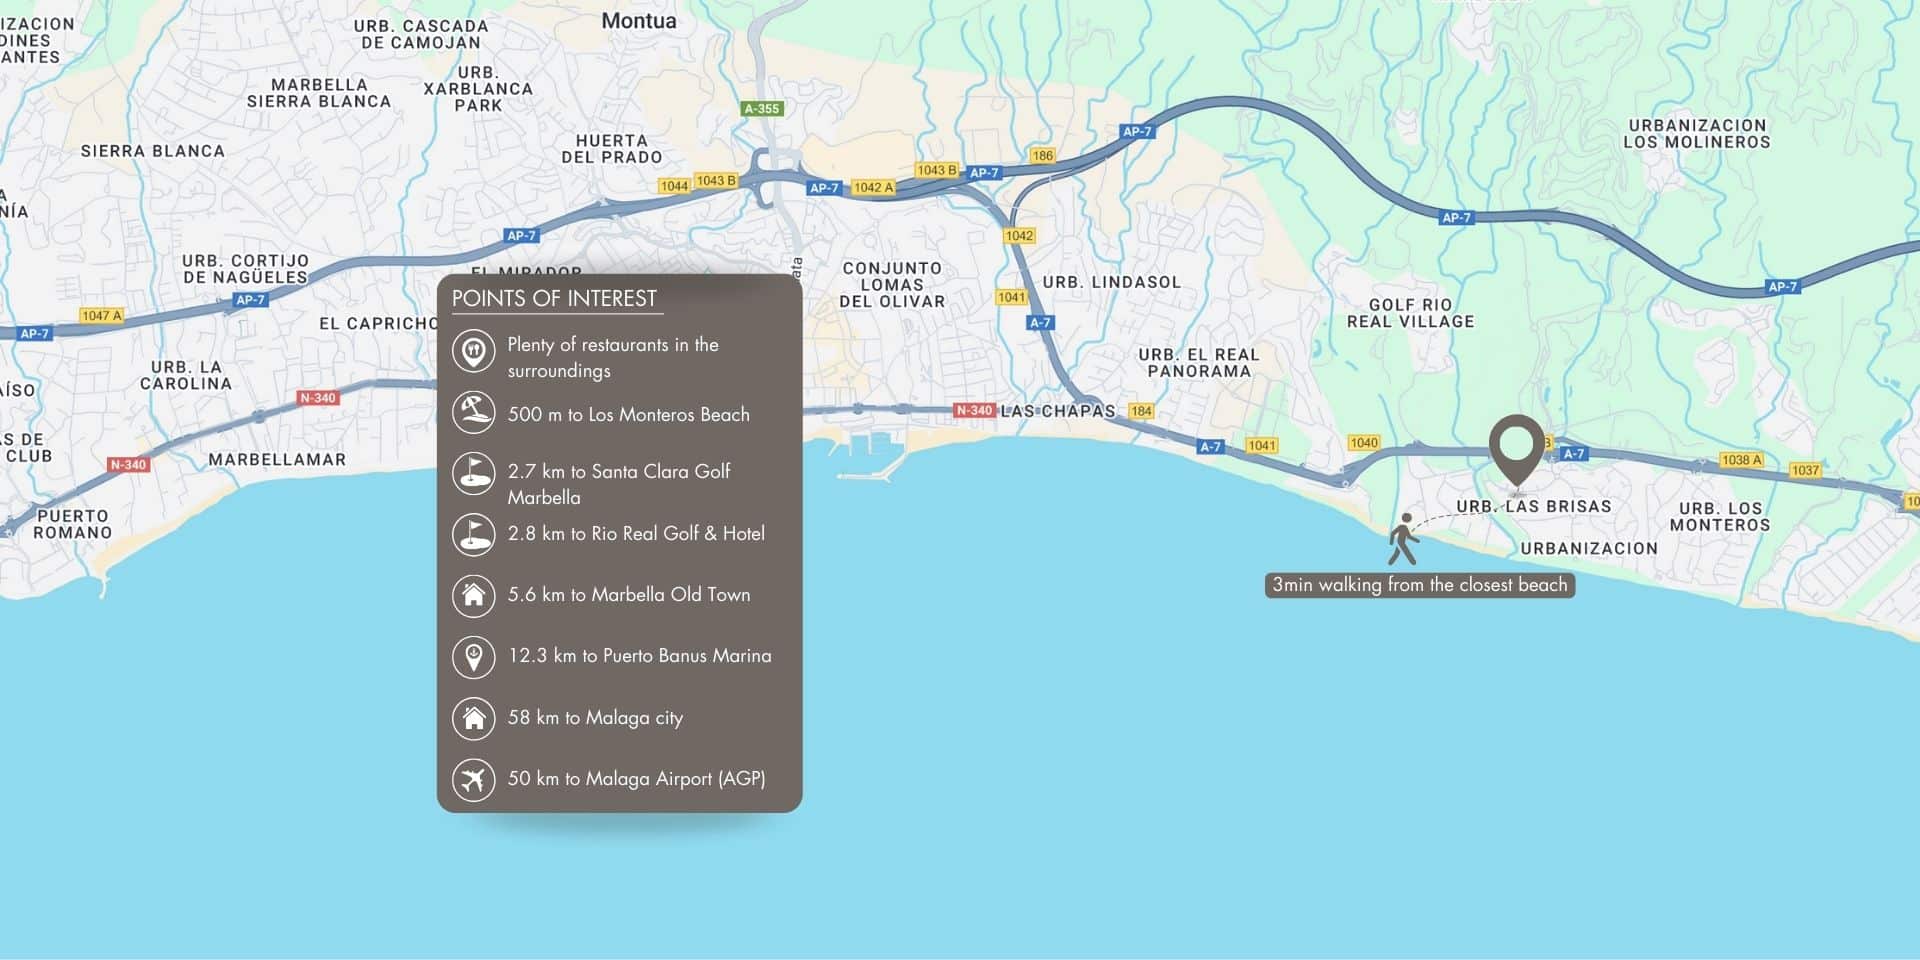Click the walking person icon near beach
Viewport: 1920px width, 960px height.
coord(1403,539)
